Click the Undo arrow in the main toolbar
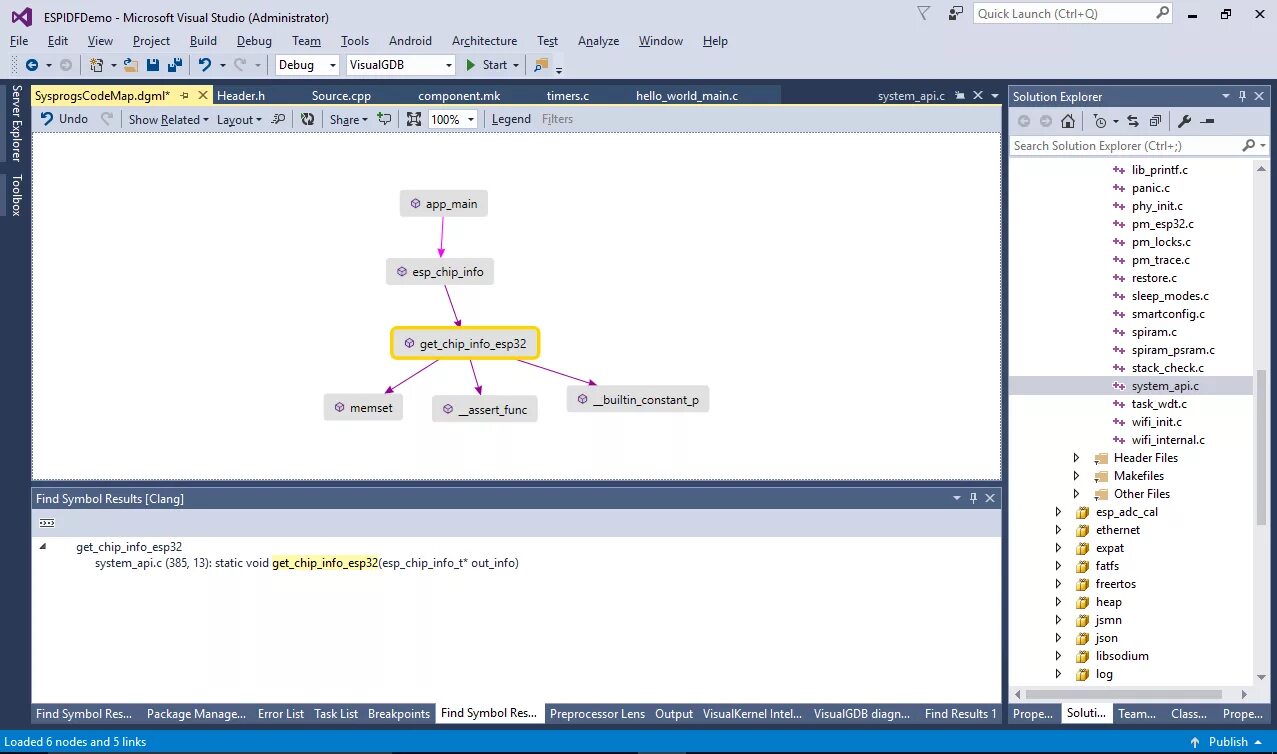The width and height of the screenshot is (1277, 754). click(x=204, y=65)
